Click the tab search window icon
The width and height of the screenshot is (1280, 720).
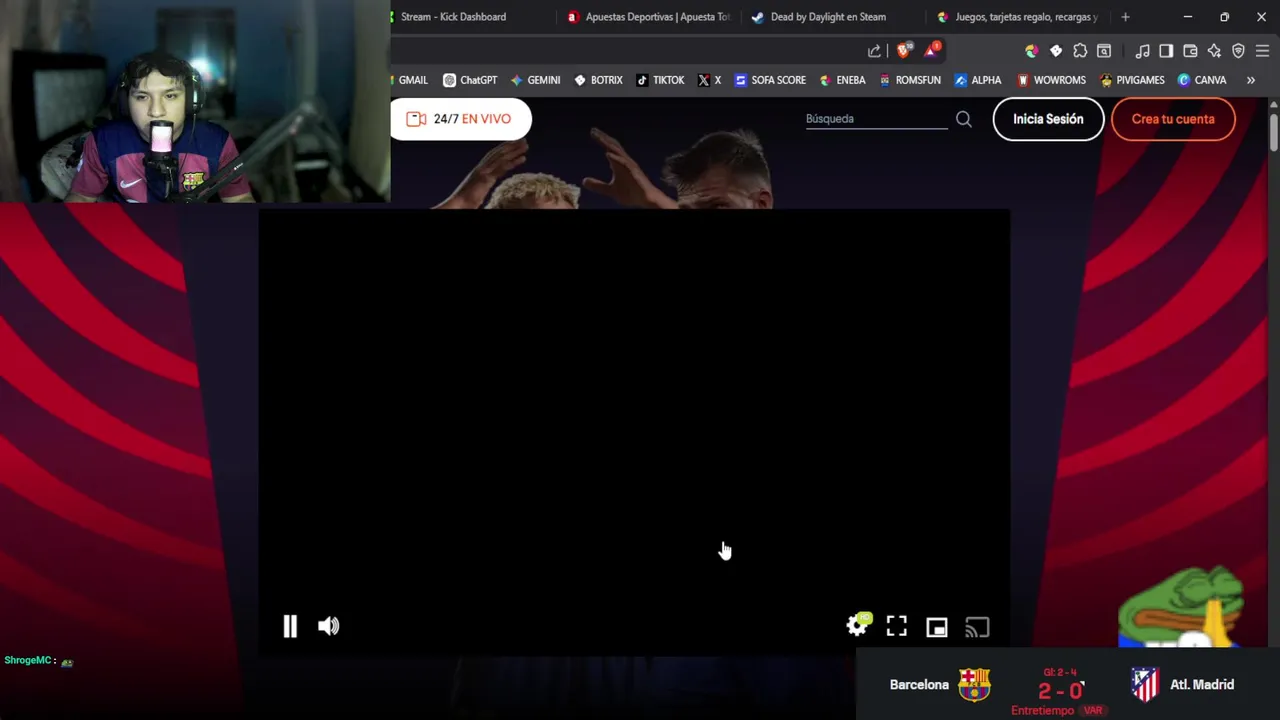point(1104,51)
